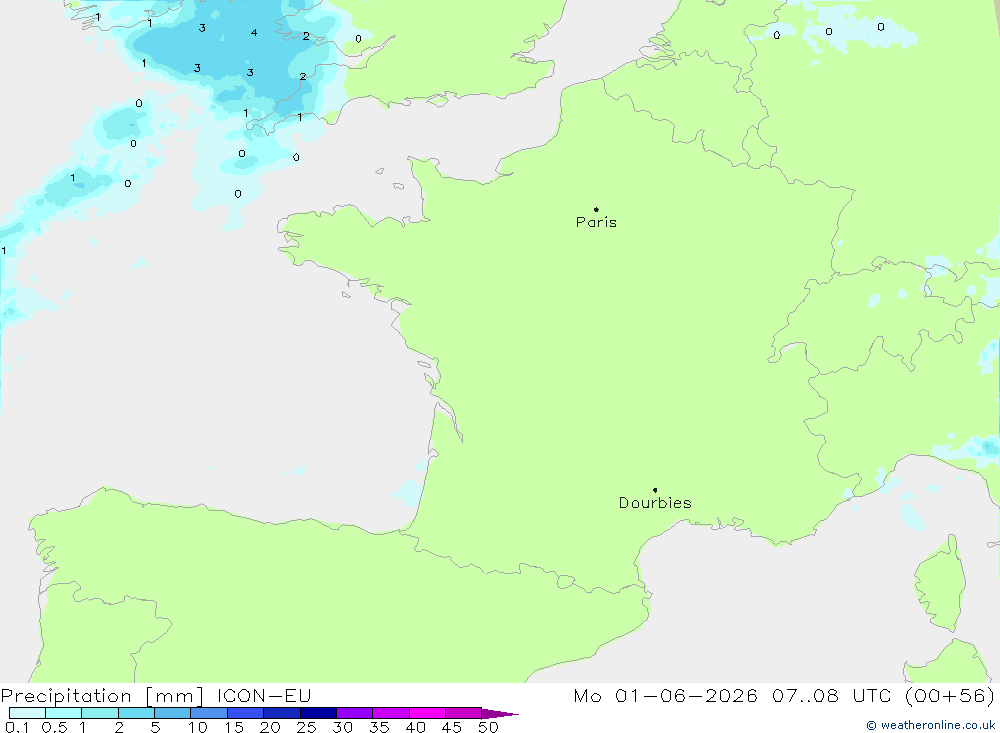The width and height of the screenshot is (1000, 733).
Task: Select the 35–40 mm purple legend swatch
Action: coord(391,713)
